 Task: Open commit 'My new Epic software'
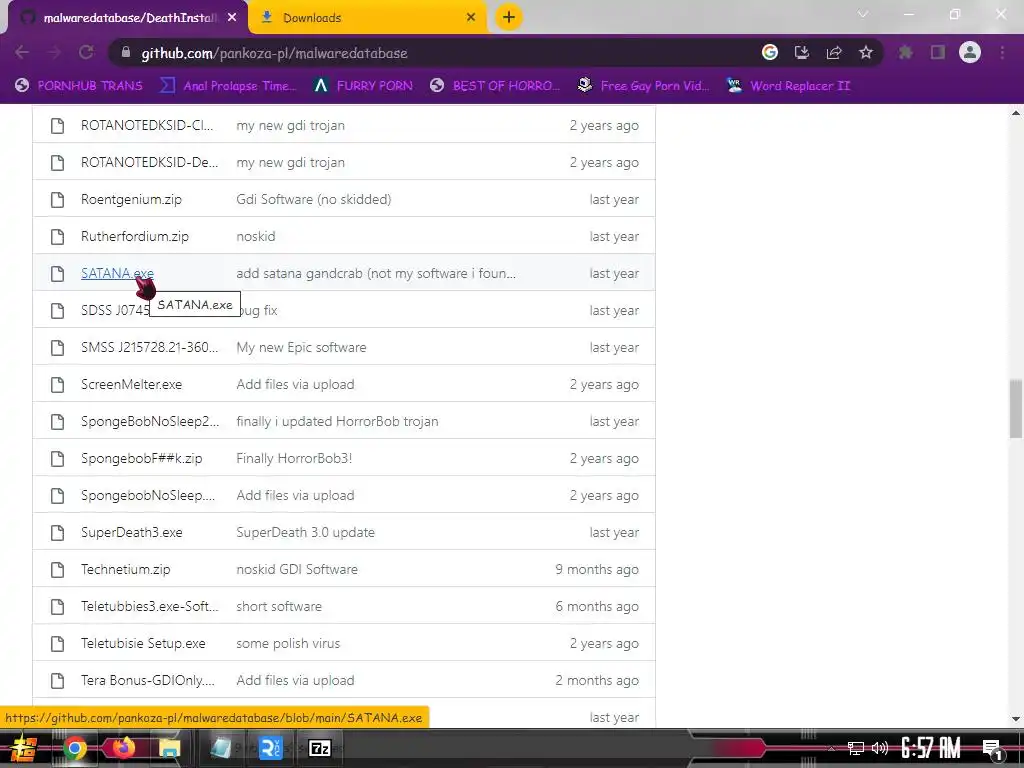tap(301, 347)
